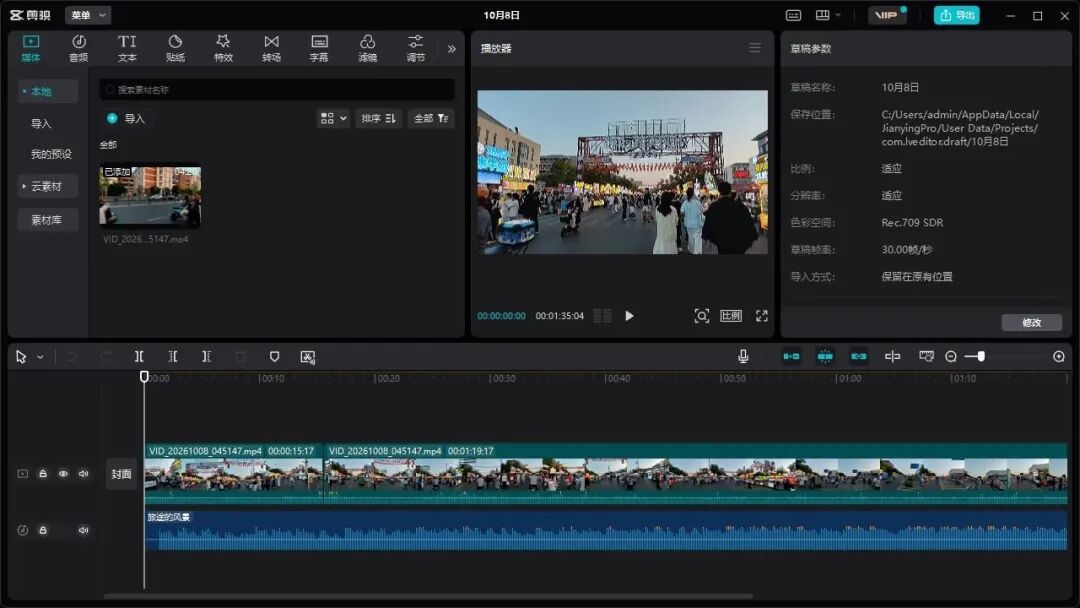
Task: Click the 比例 aspect ratio button
Action: pyautogui.click(x=731, y=315)
